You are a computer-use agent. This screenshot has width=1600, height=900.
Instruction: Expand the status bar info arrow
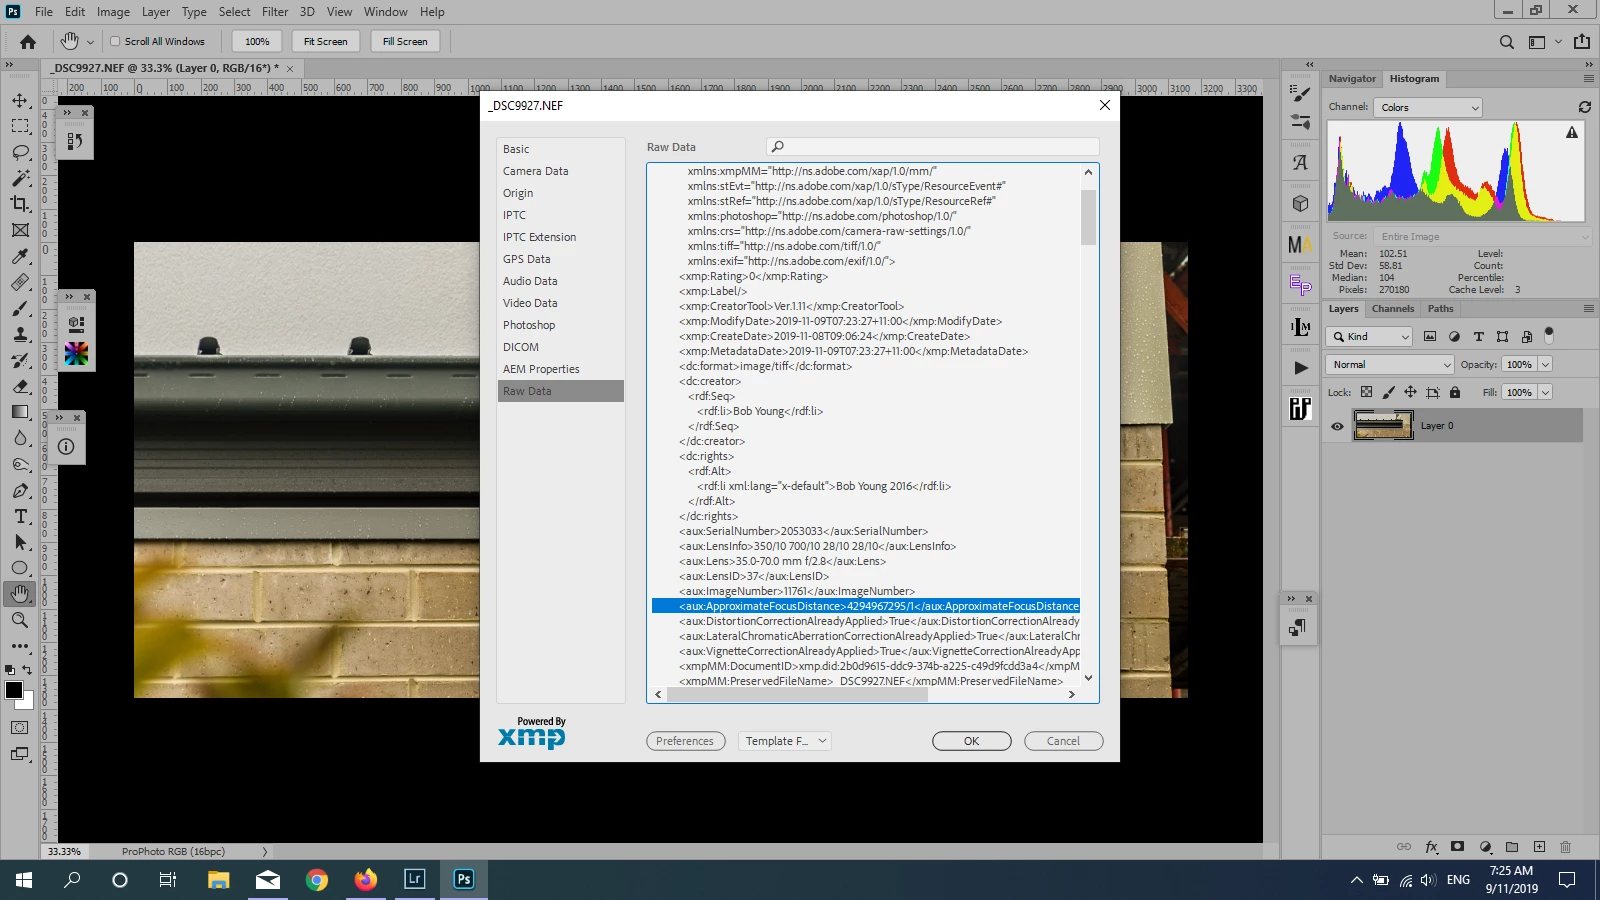265,852
